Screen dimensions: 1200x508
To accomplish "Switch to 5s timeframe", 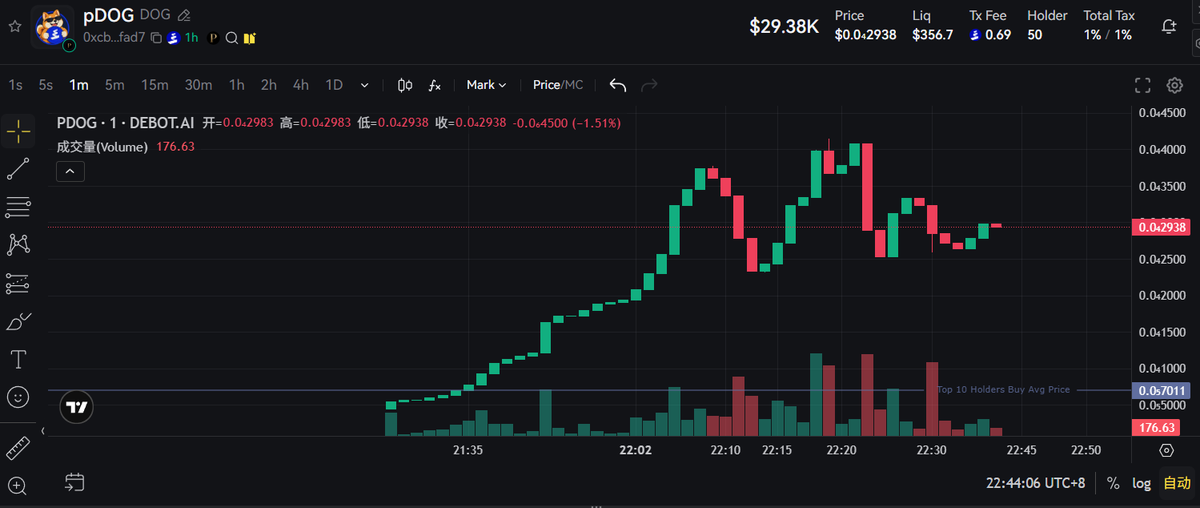I will tap(46, 85).
